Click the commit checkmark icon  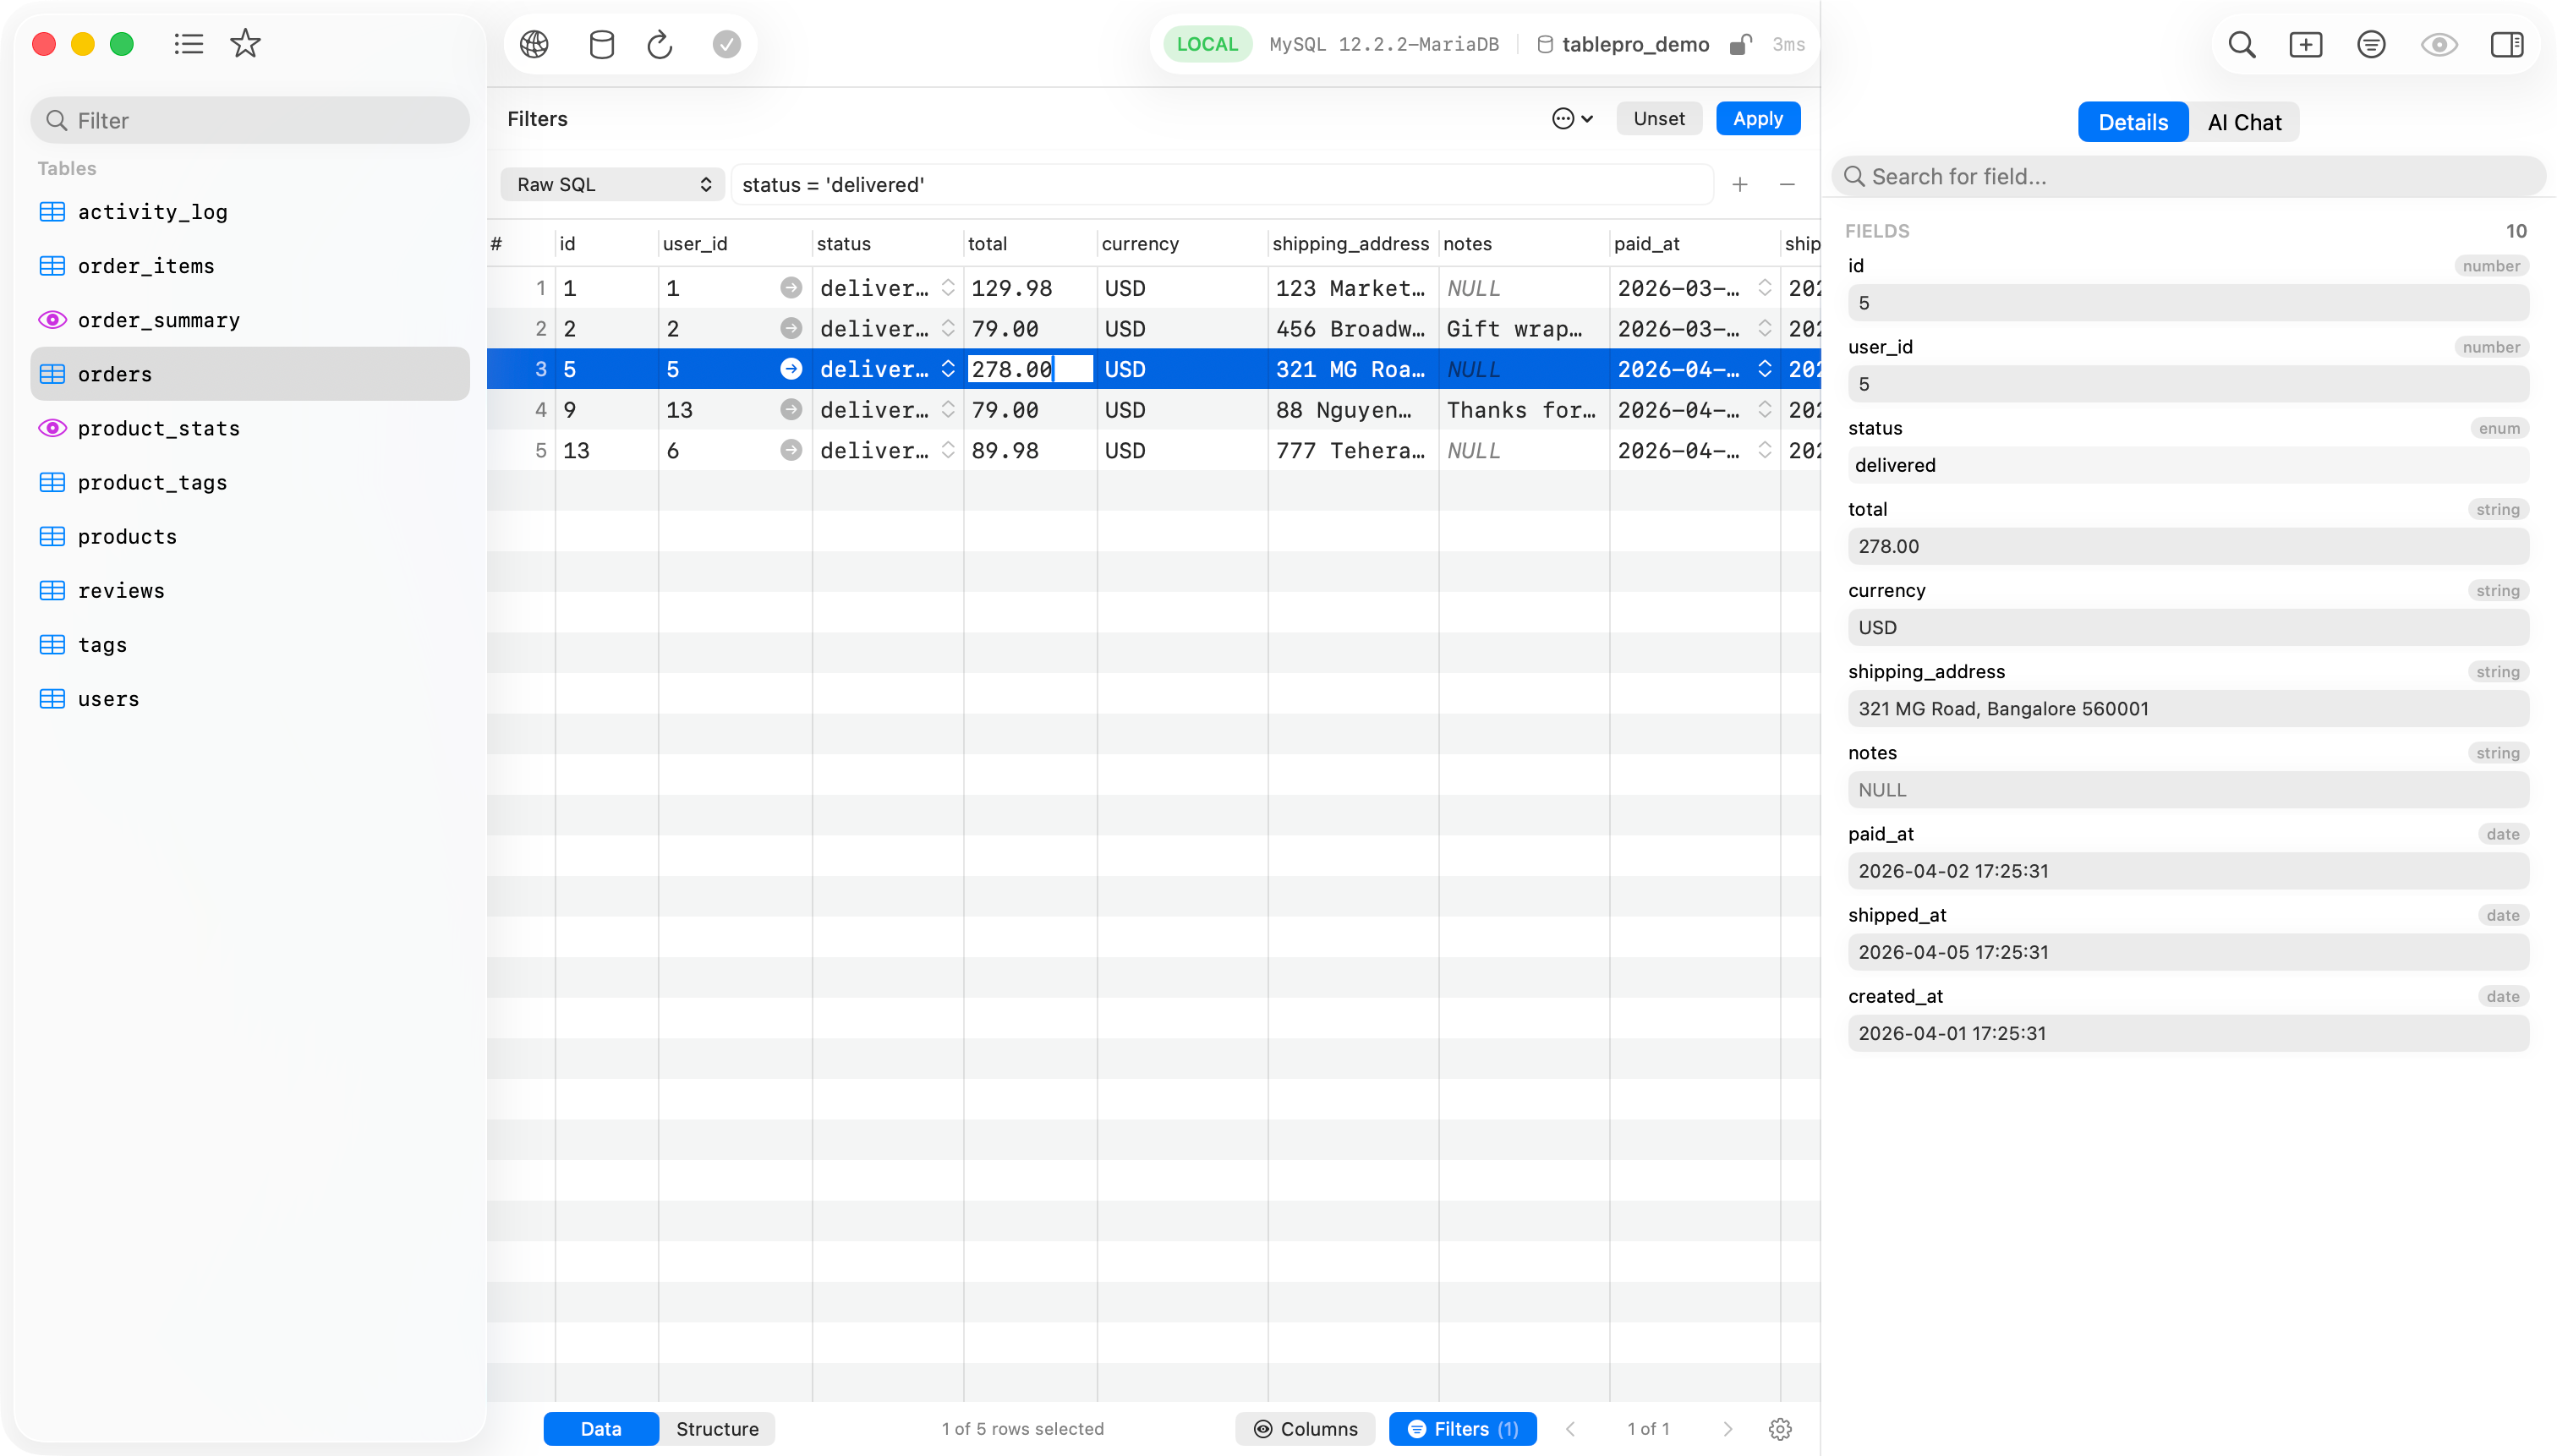pyautogui.click(x=727, y=44)
